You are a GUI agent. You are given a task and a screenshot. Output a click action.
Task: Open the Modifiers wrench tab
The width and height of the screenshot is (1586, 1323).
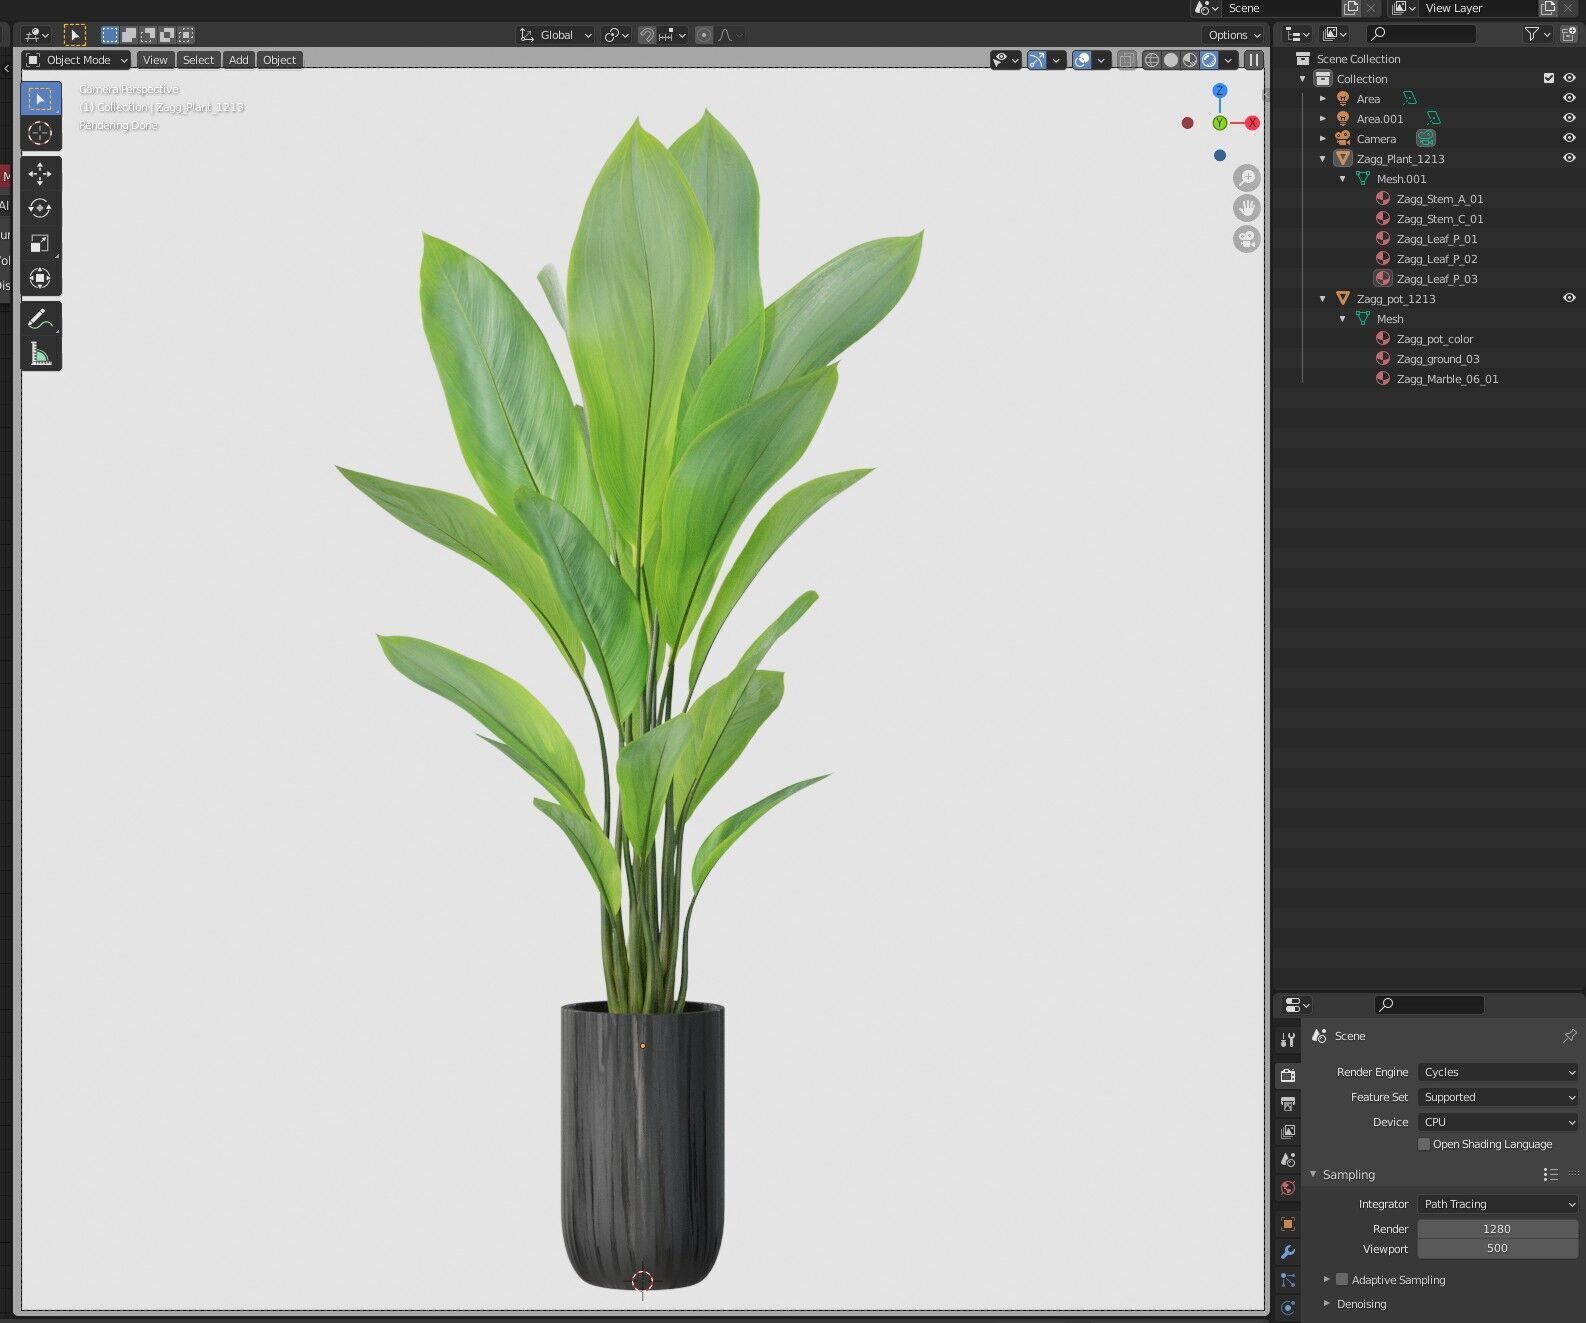1288,1252
